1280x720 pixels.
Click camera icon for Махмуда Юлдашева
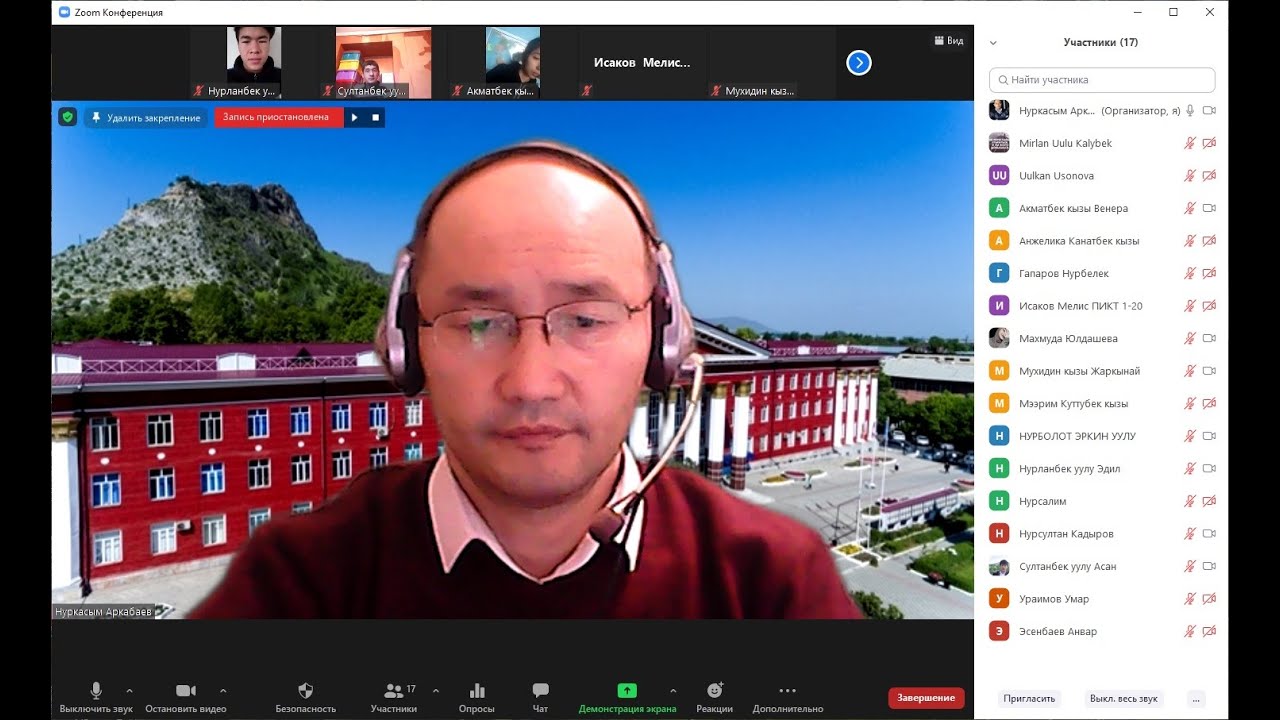1209,338
